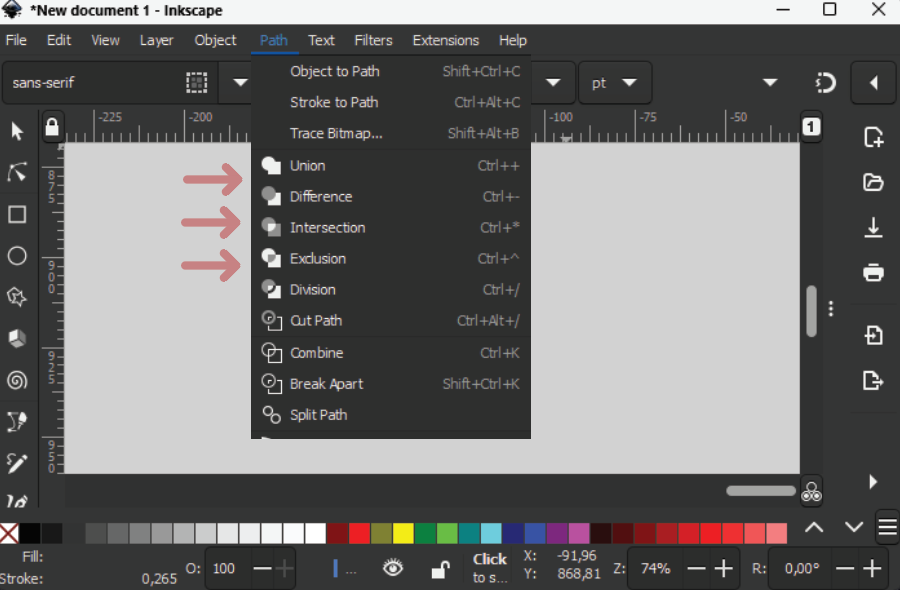Screen dimensions: 900x590
Task: Choose the Rectangle tool
Action: pyautogui.click(x=17, y=215)
